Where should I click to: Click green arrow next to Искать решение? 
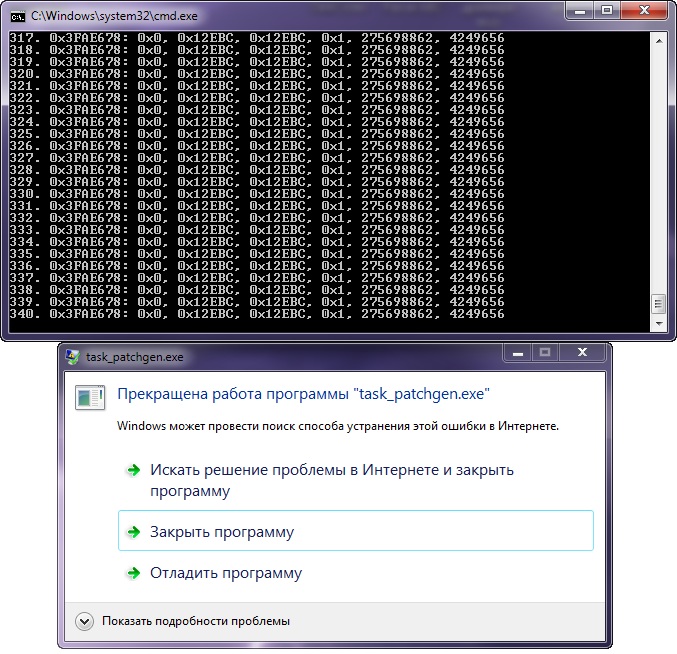(x=134, y=470)
